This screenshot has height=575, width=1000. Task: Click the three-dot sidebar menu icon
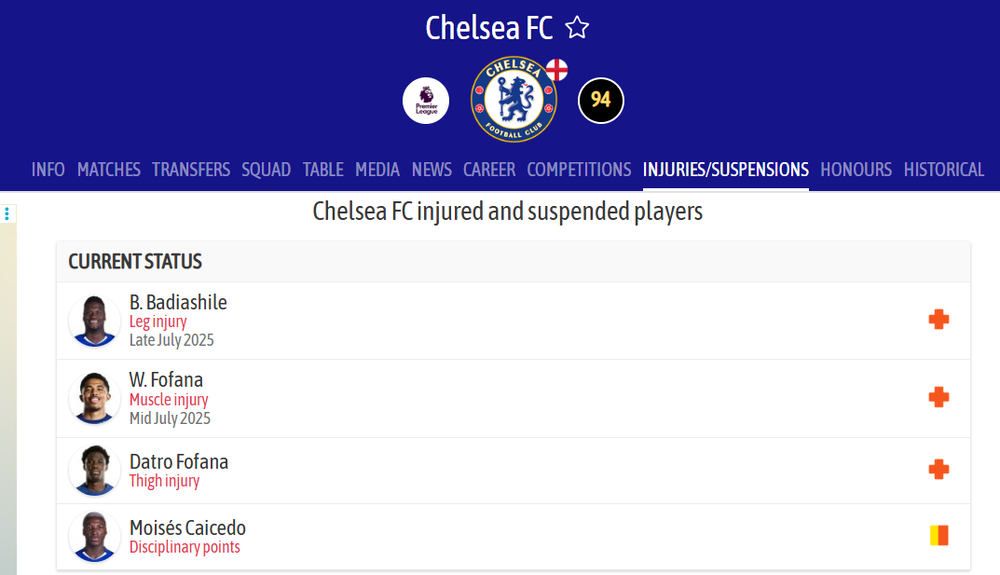[7, 214]
